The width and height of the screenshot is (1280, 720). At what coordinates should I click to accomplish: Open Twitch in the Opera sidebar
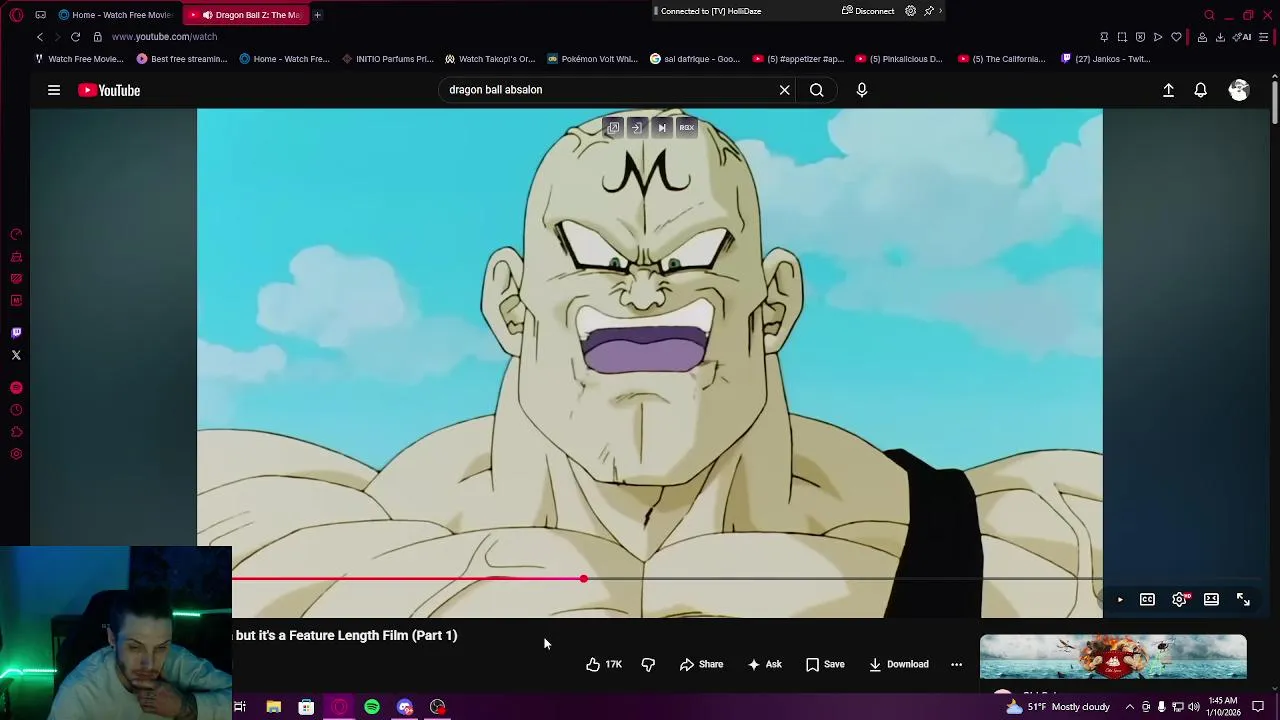16,333
